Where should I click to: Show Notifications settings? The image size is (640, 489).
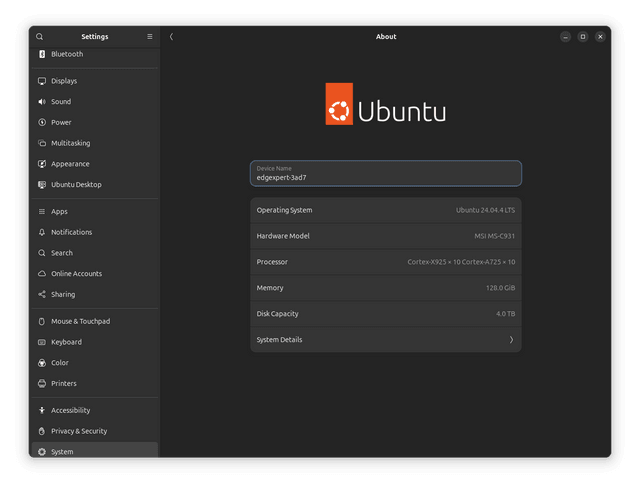(95, 232)
